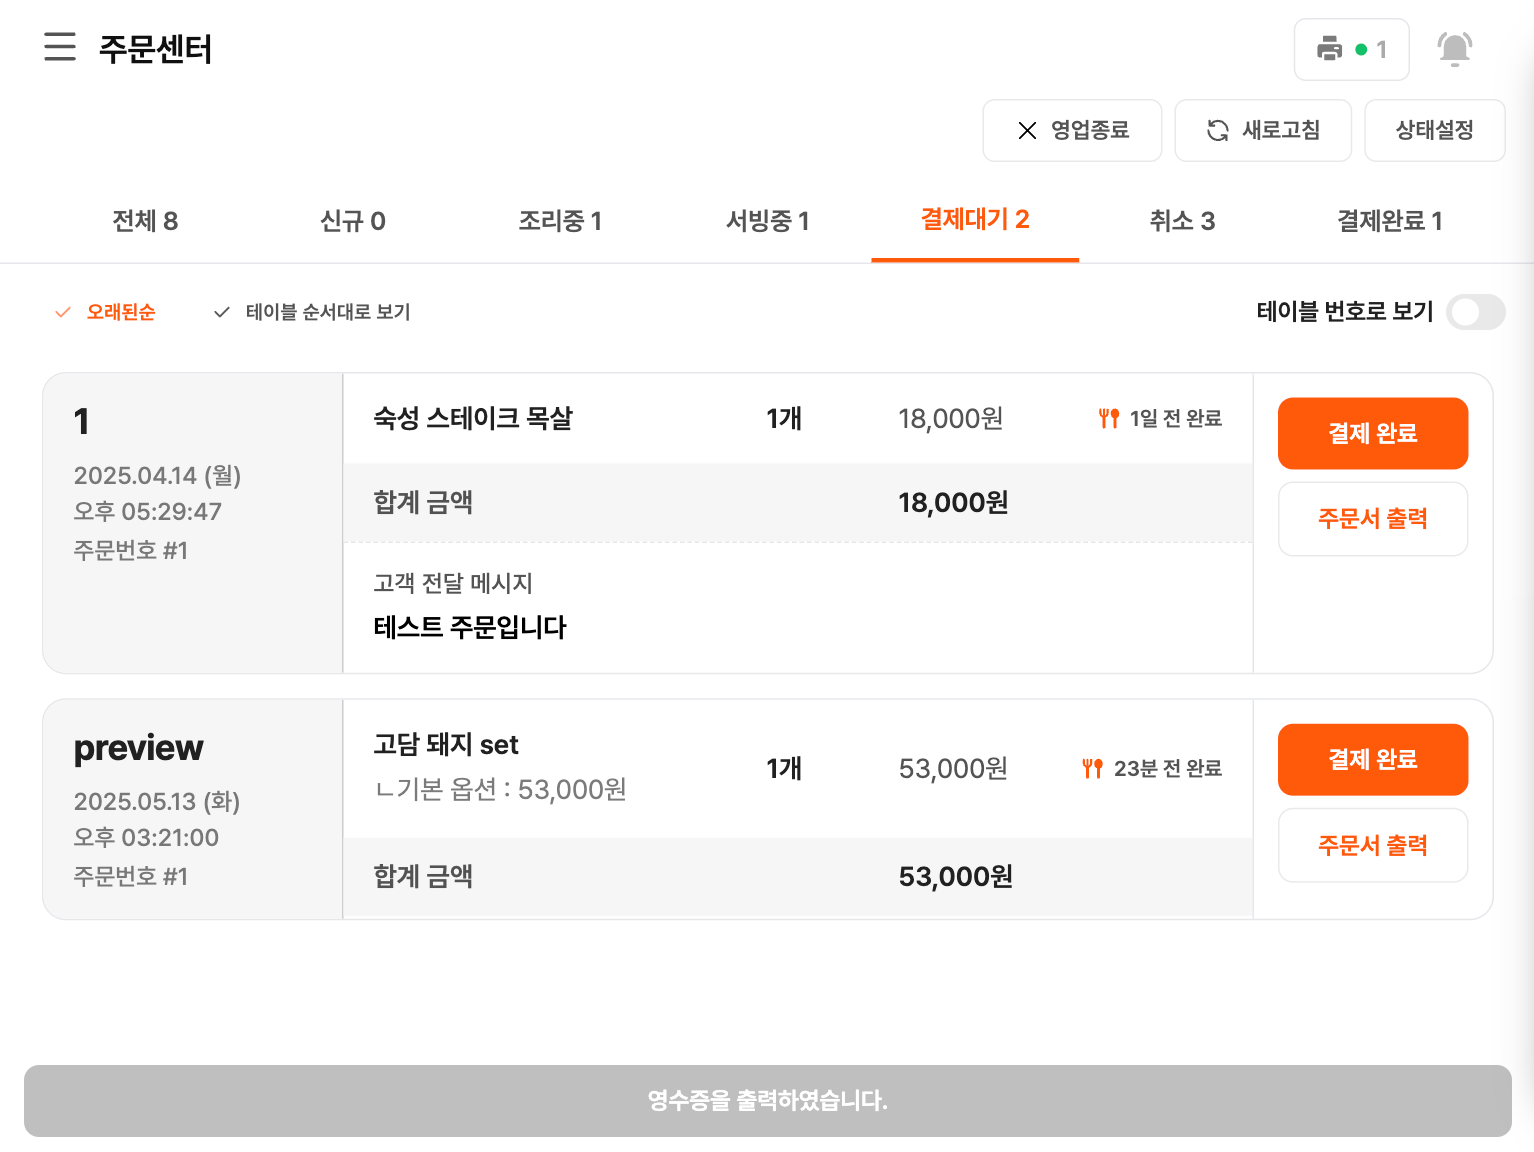Click table number 1 heading

pos(82,422)
